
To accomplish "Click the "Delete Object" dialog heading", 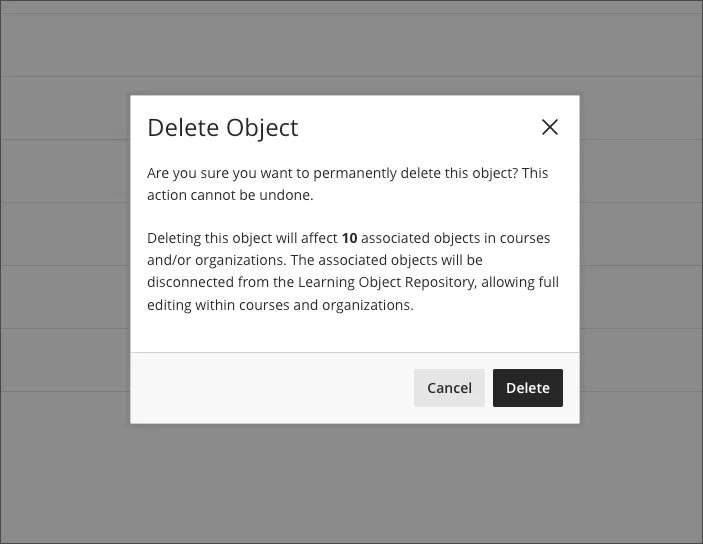I will point(222,127).
